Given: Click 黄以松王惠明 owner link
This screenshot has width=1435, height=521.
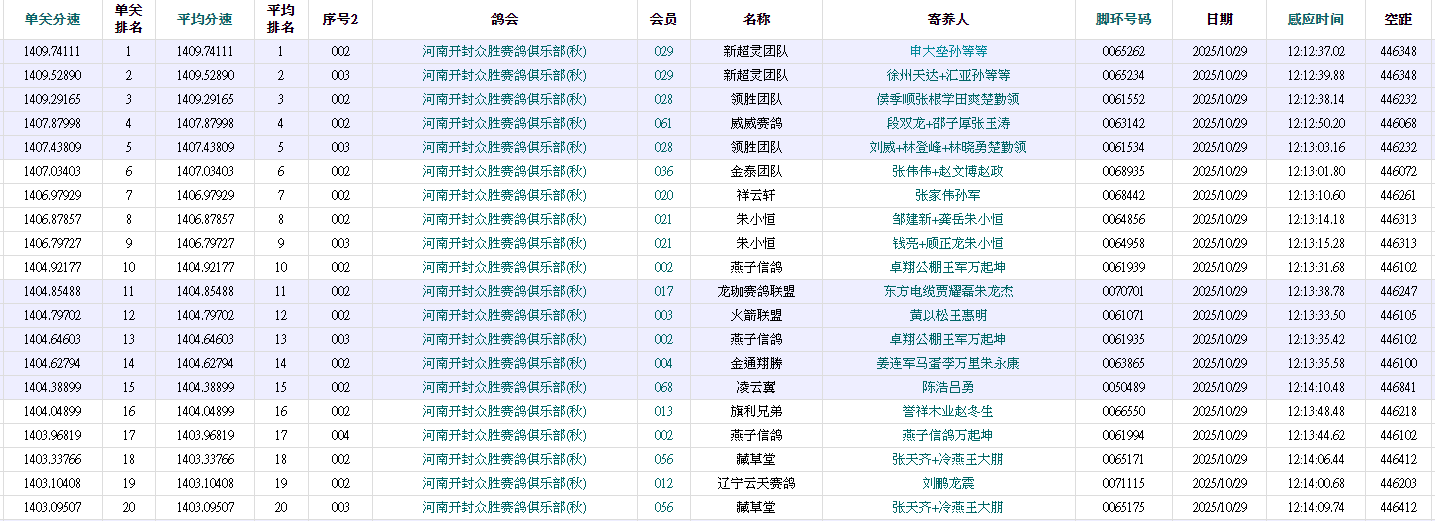Looking at the screenshot, I should click(x=948, y=315).
